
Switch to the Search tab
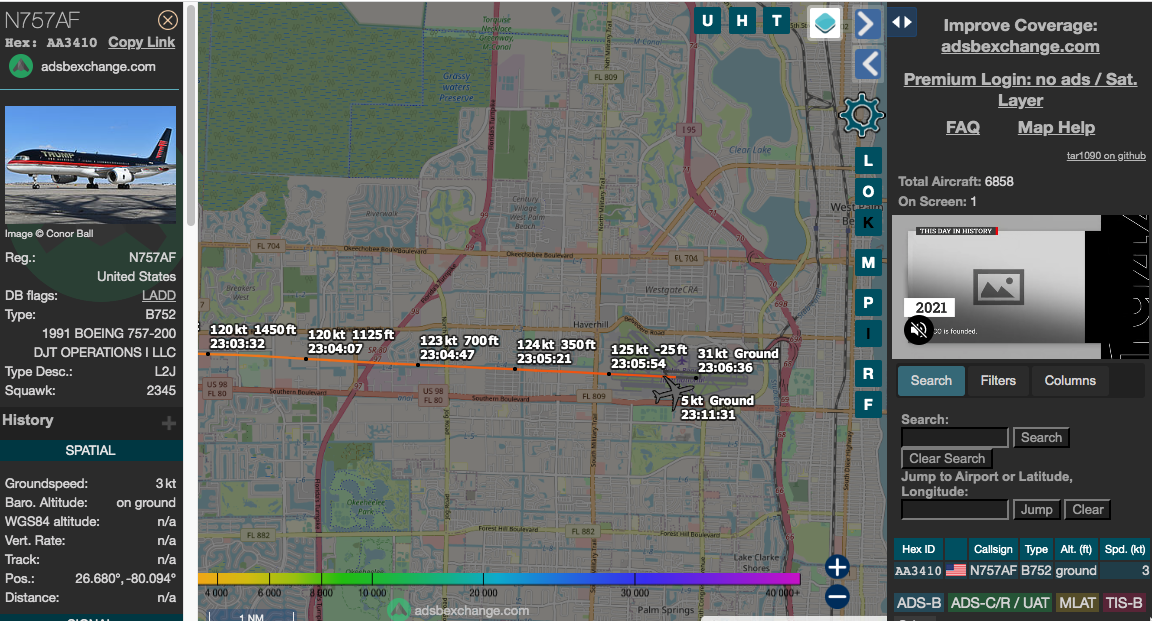[x=931, y=381]
